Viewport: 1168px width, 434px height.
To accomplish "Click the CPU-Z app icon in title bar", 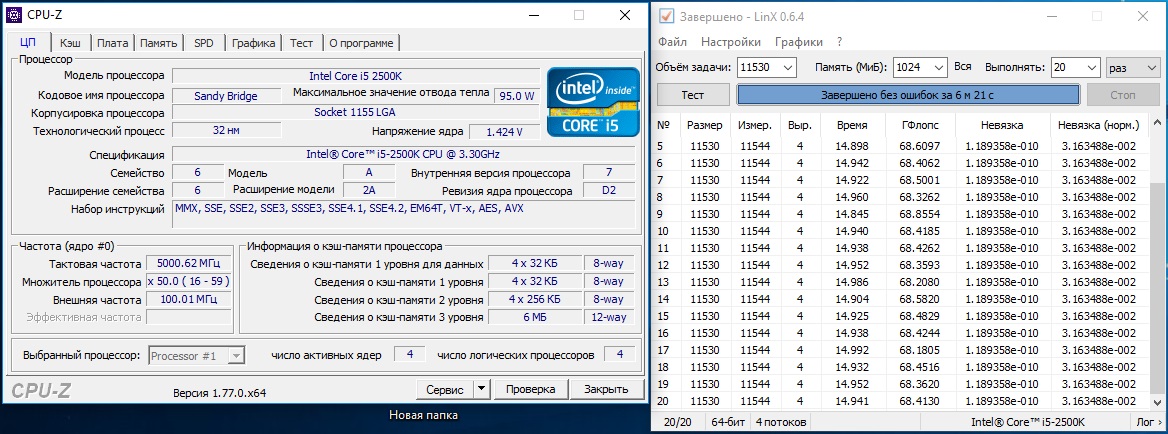I will coord(14,15).
